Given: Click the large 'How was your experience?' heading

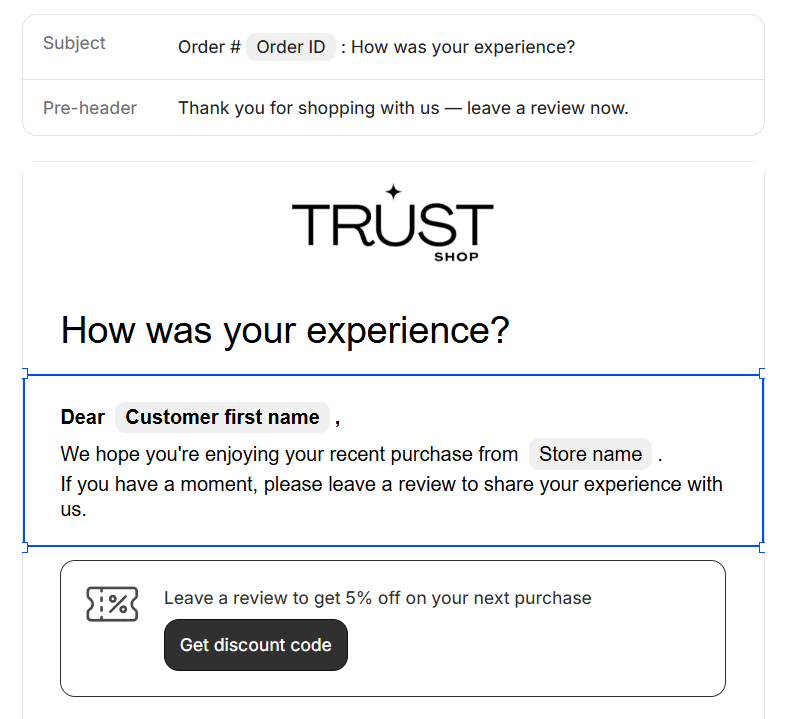Looking at the screenshot, I should 285,330.
